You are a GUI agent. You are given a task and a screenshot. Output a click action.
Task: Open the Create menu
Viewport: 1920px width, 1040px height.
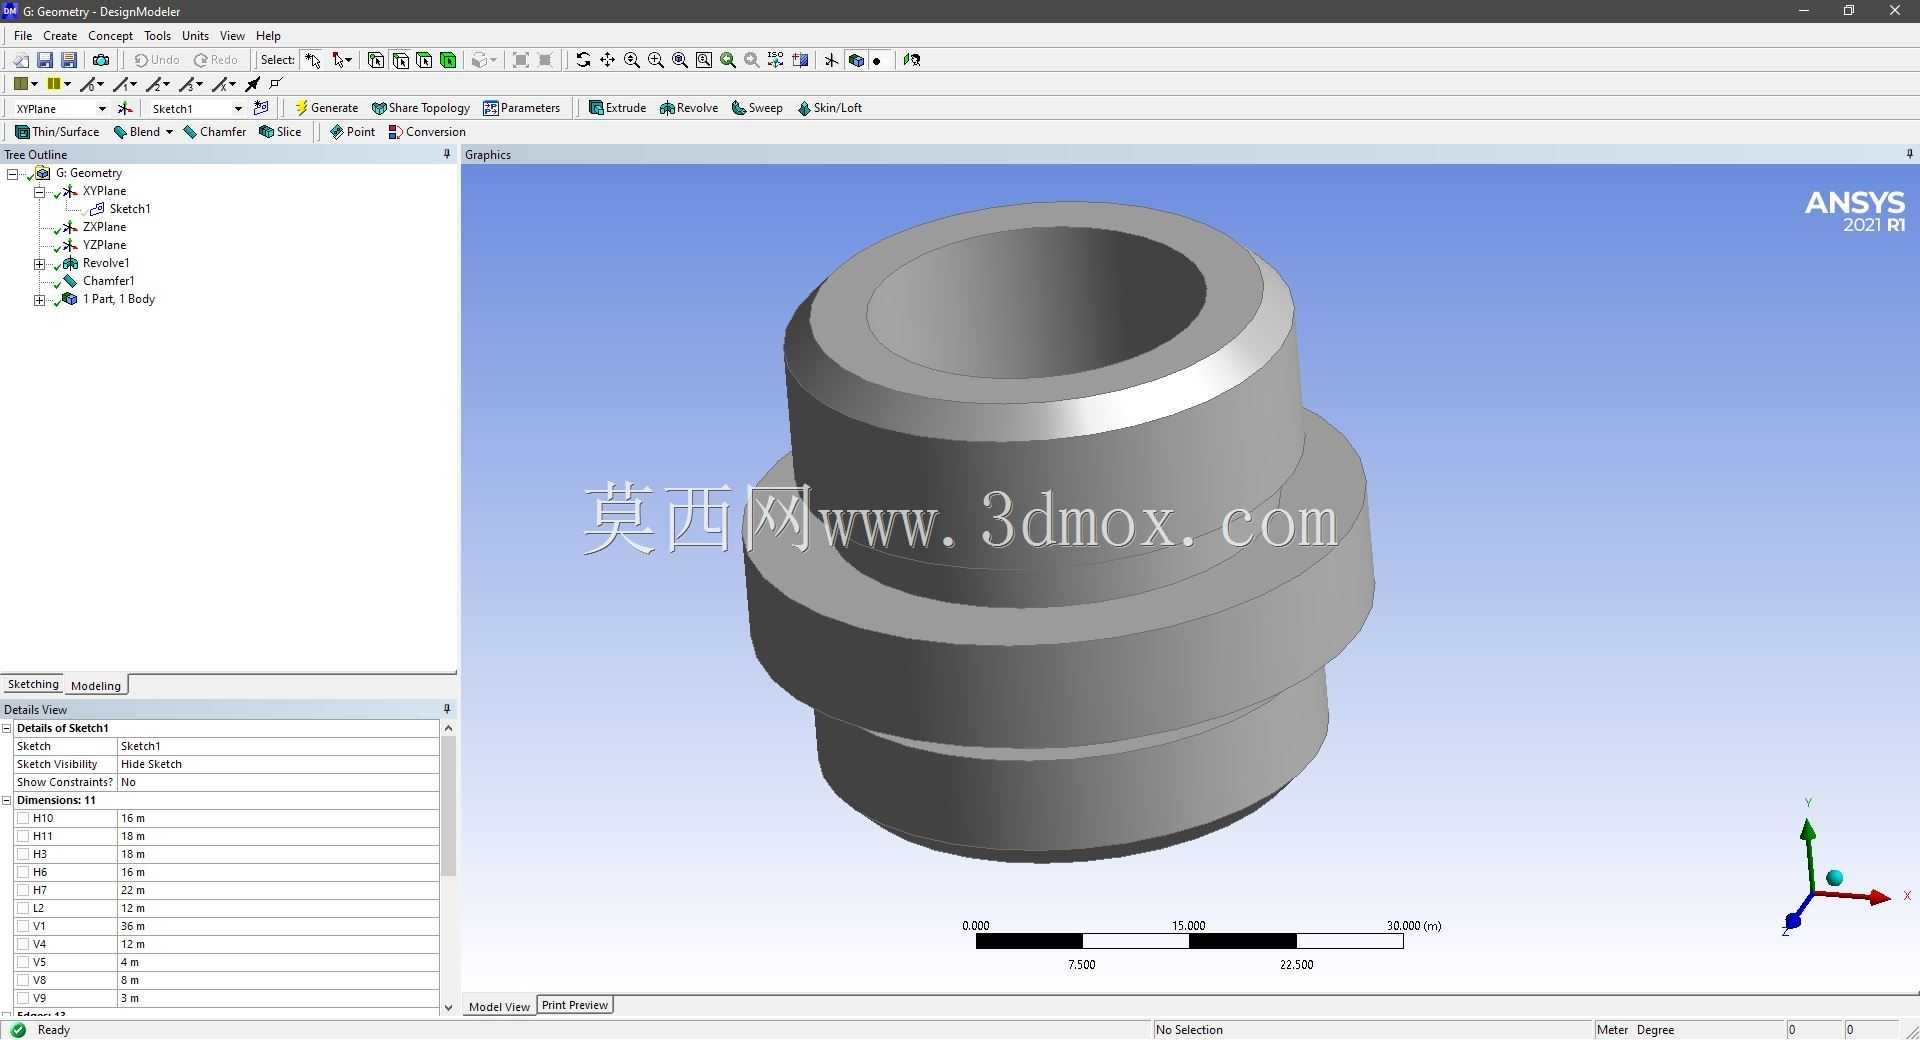[60, 35]
